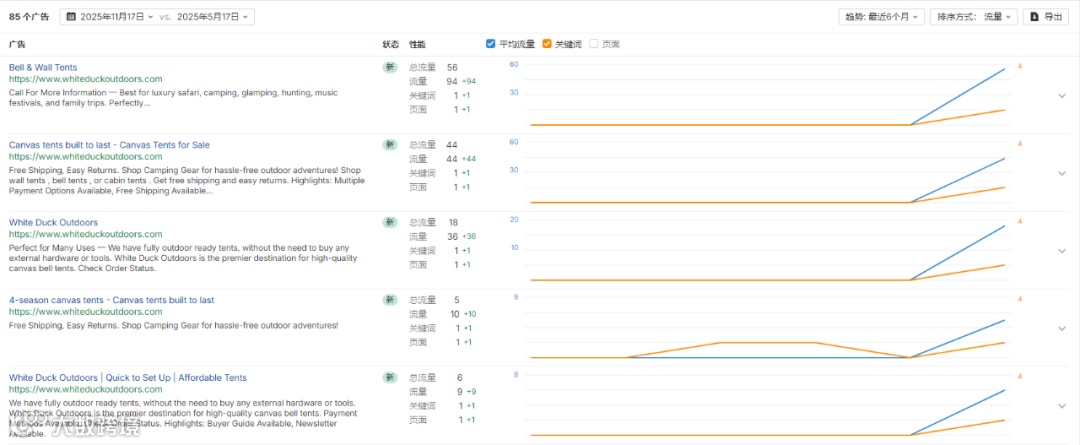
Task: Click the export file icon
Action: pos(1035,17)
